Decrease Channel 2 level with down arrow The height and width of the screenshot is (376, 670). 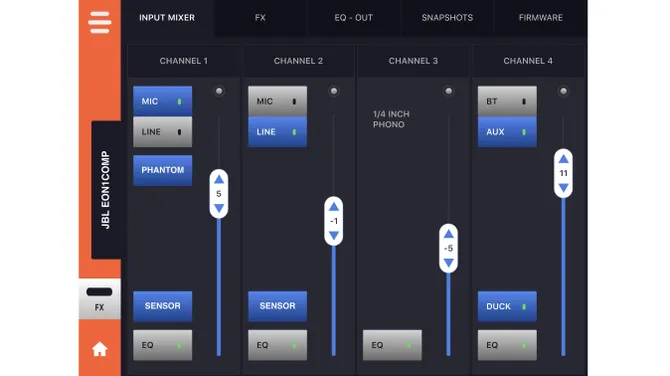(334, 236)
